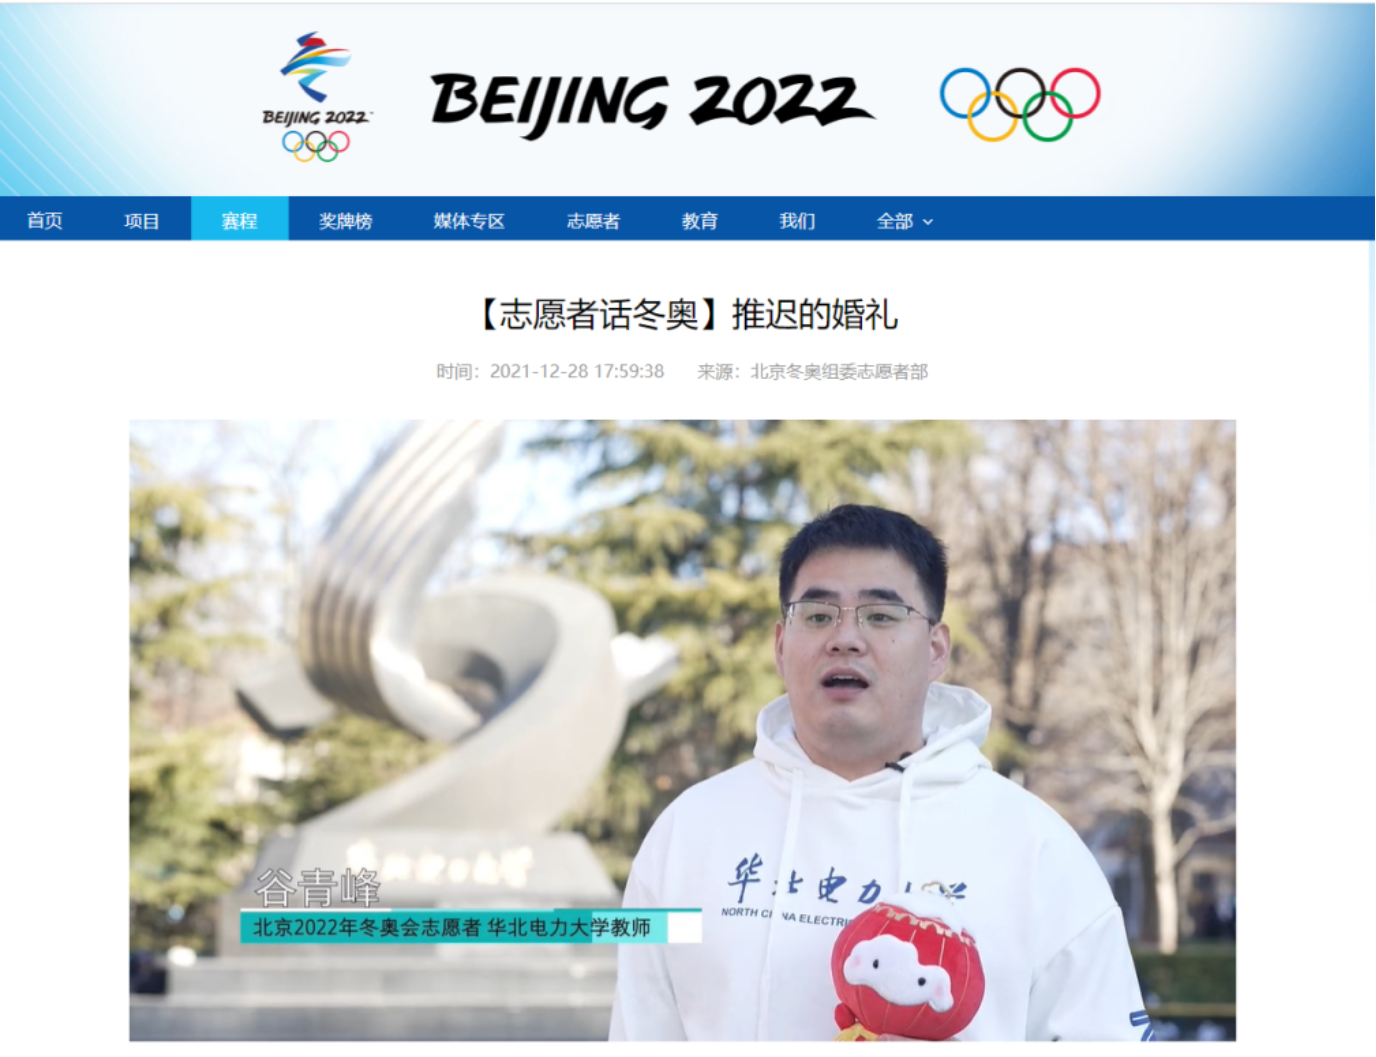
Task: Select the highlighted 赛程 tab
Action: click(x=240, y=219)
